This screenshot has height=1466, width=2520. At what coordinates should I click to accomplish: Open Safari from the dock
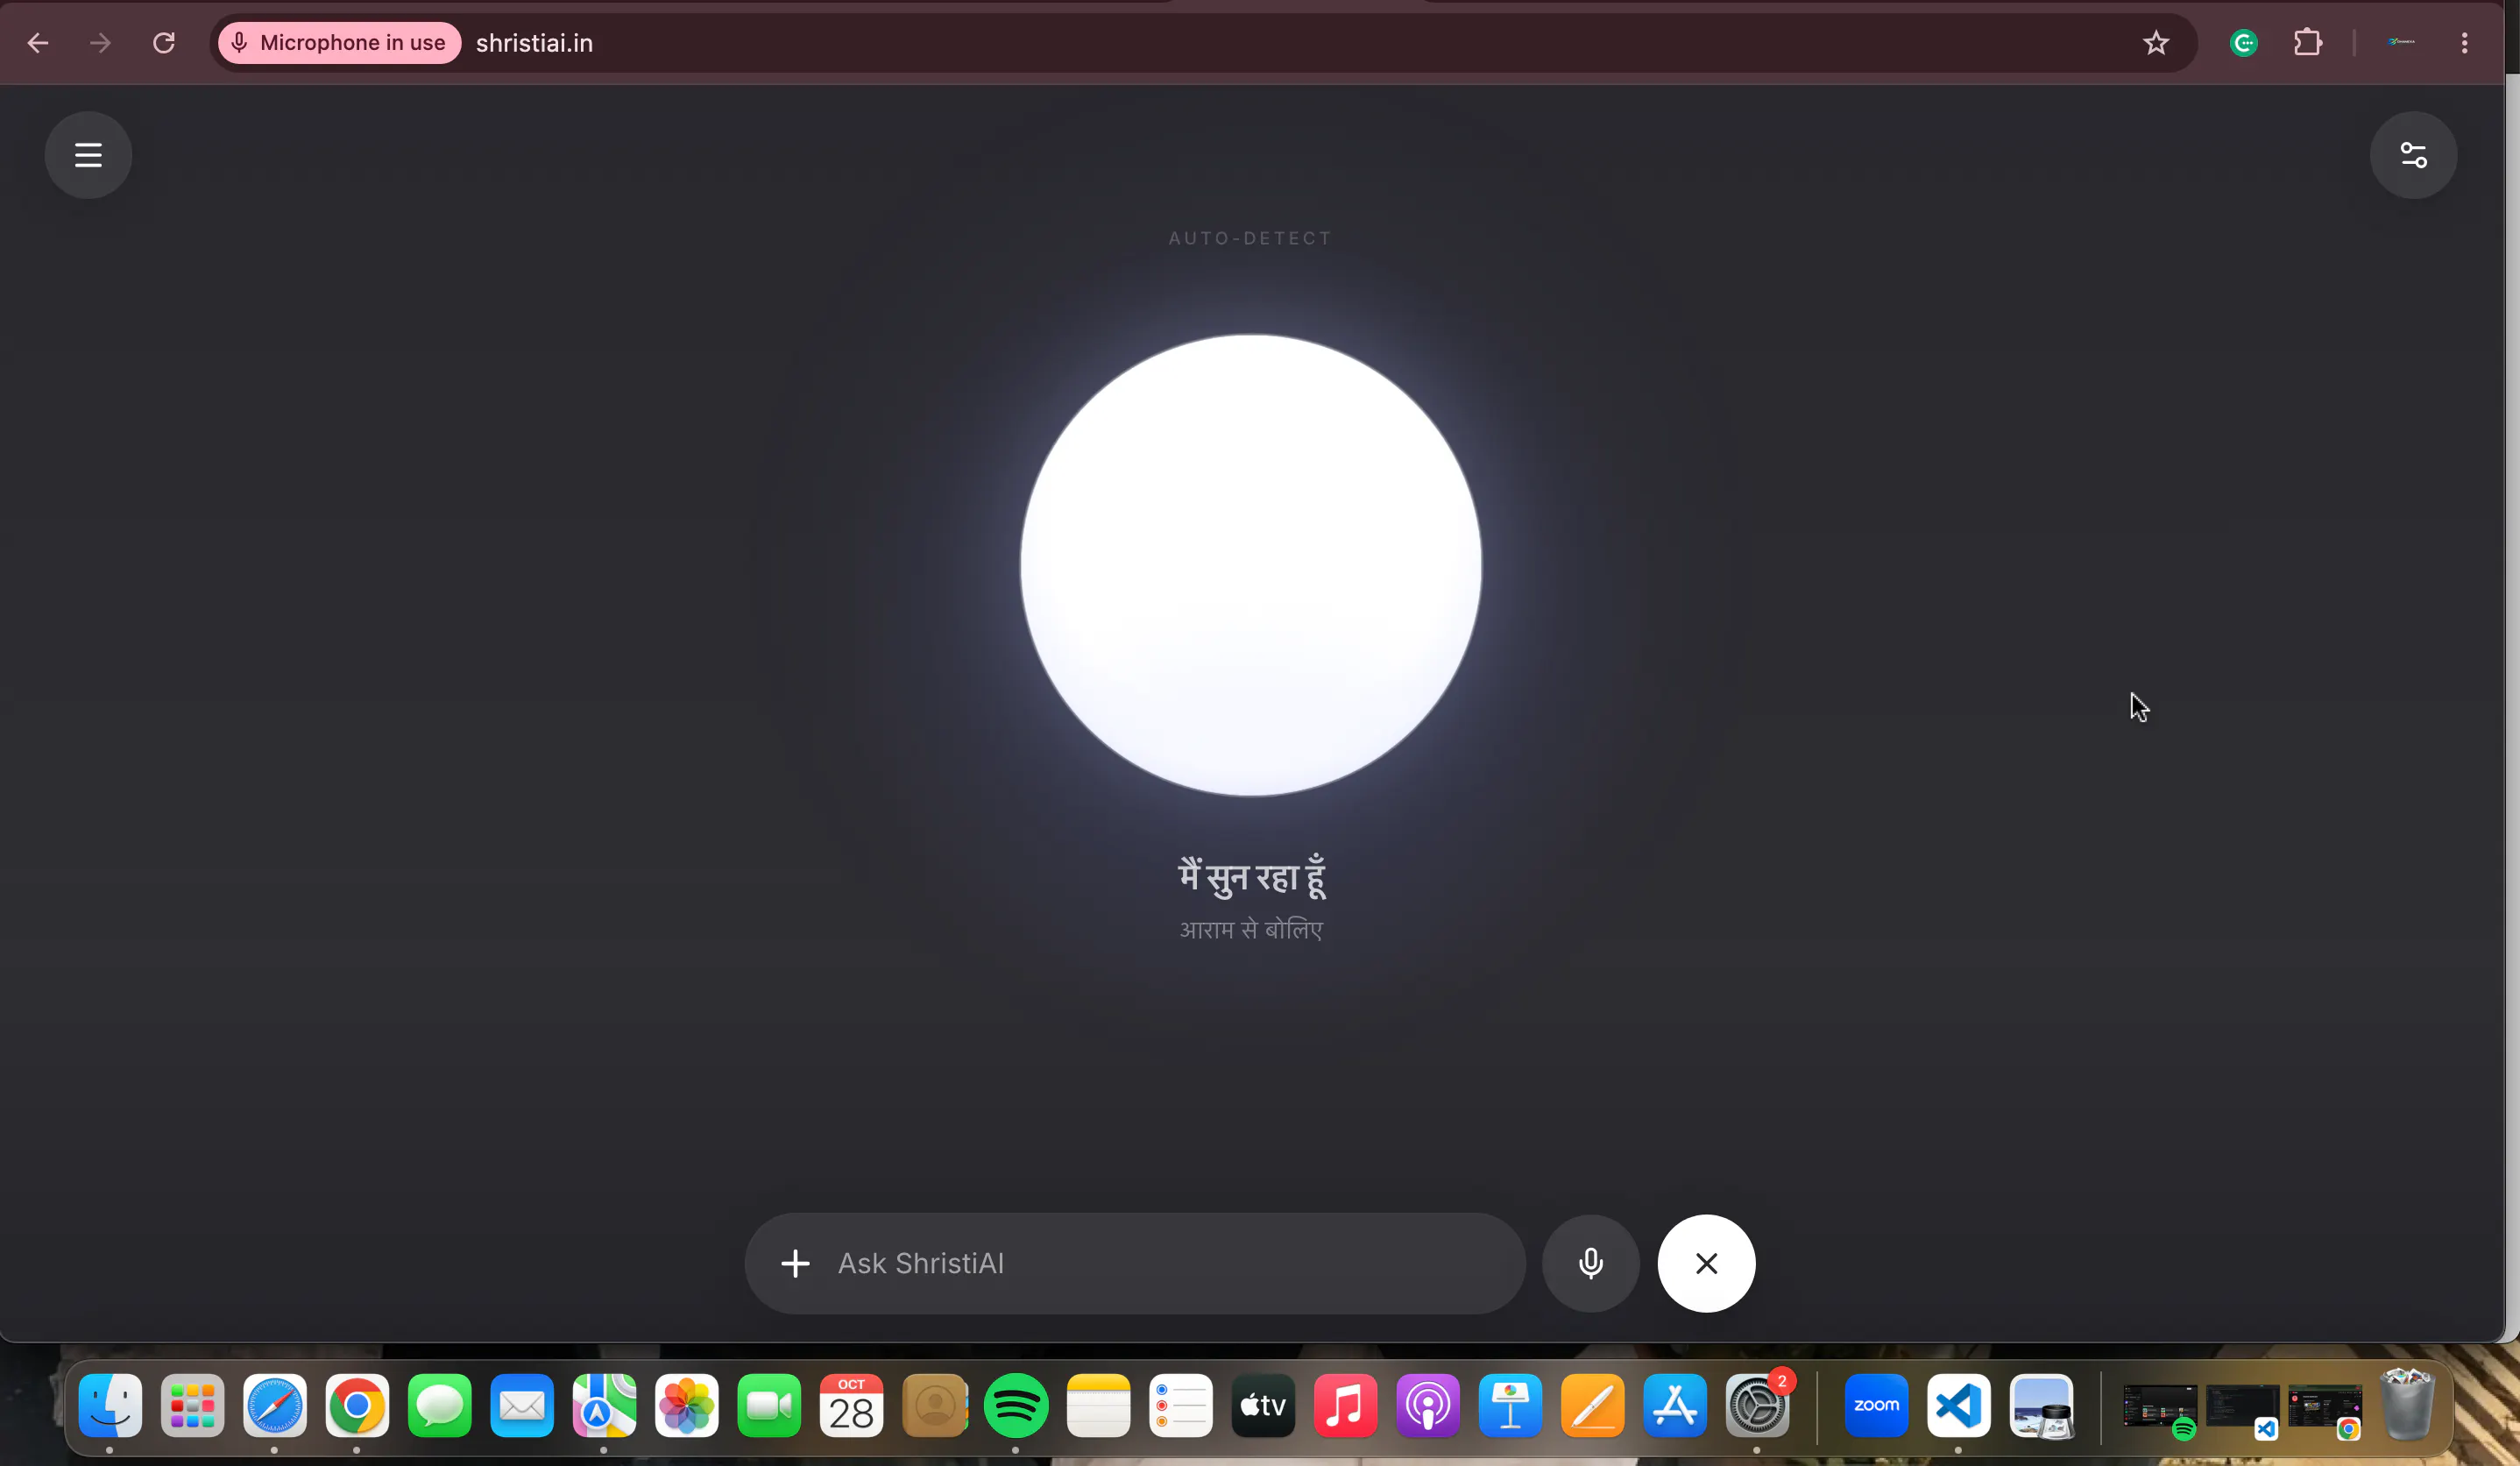[275, 1405]
